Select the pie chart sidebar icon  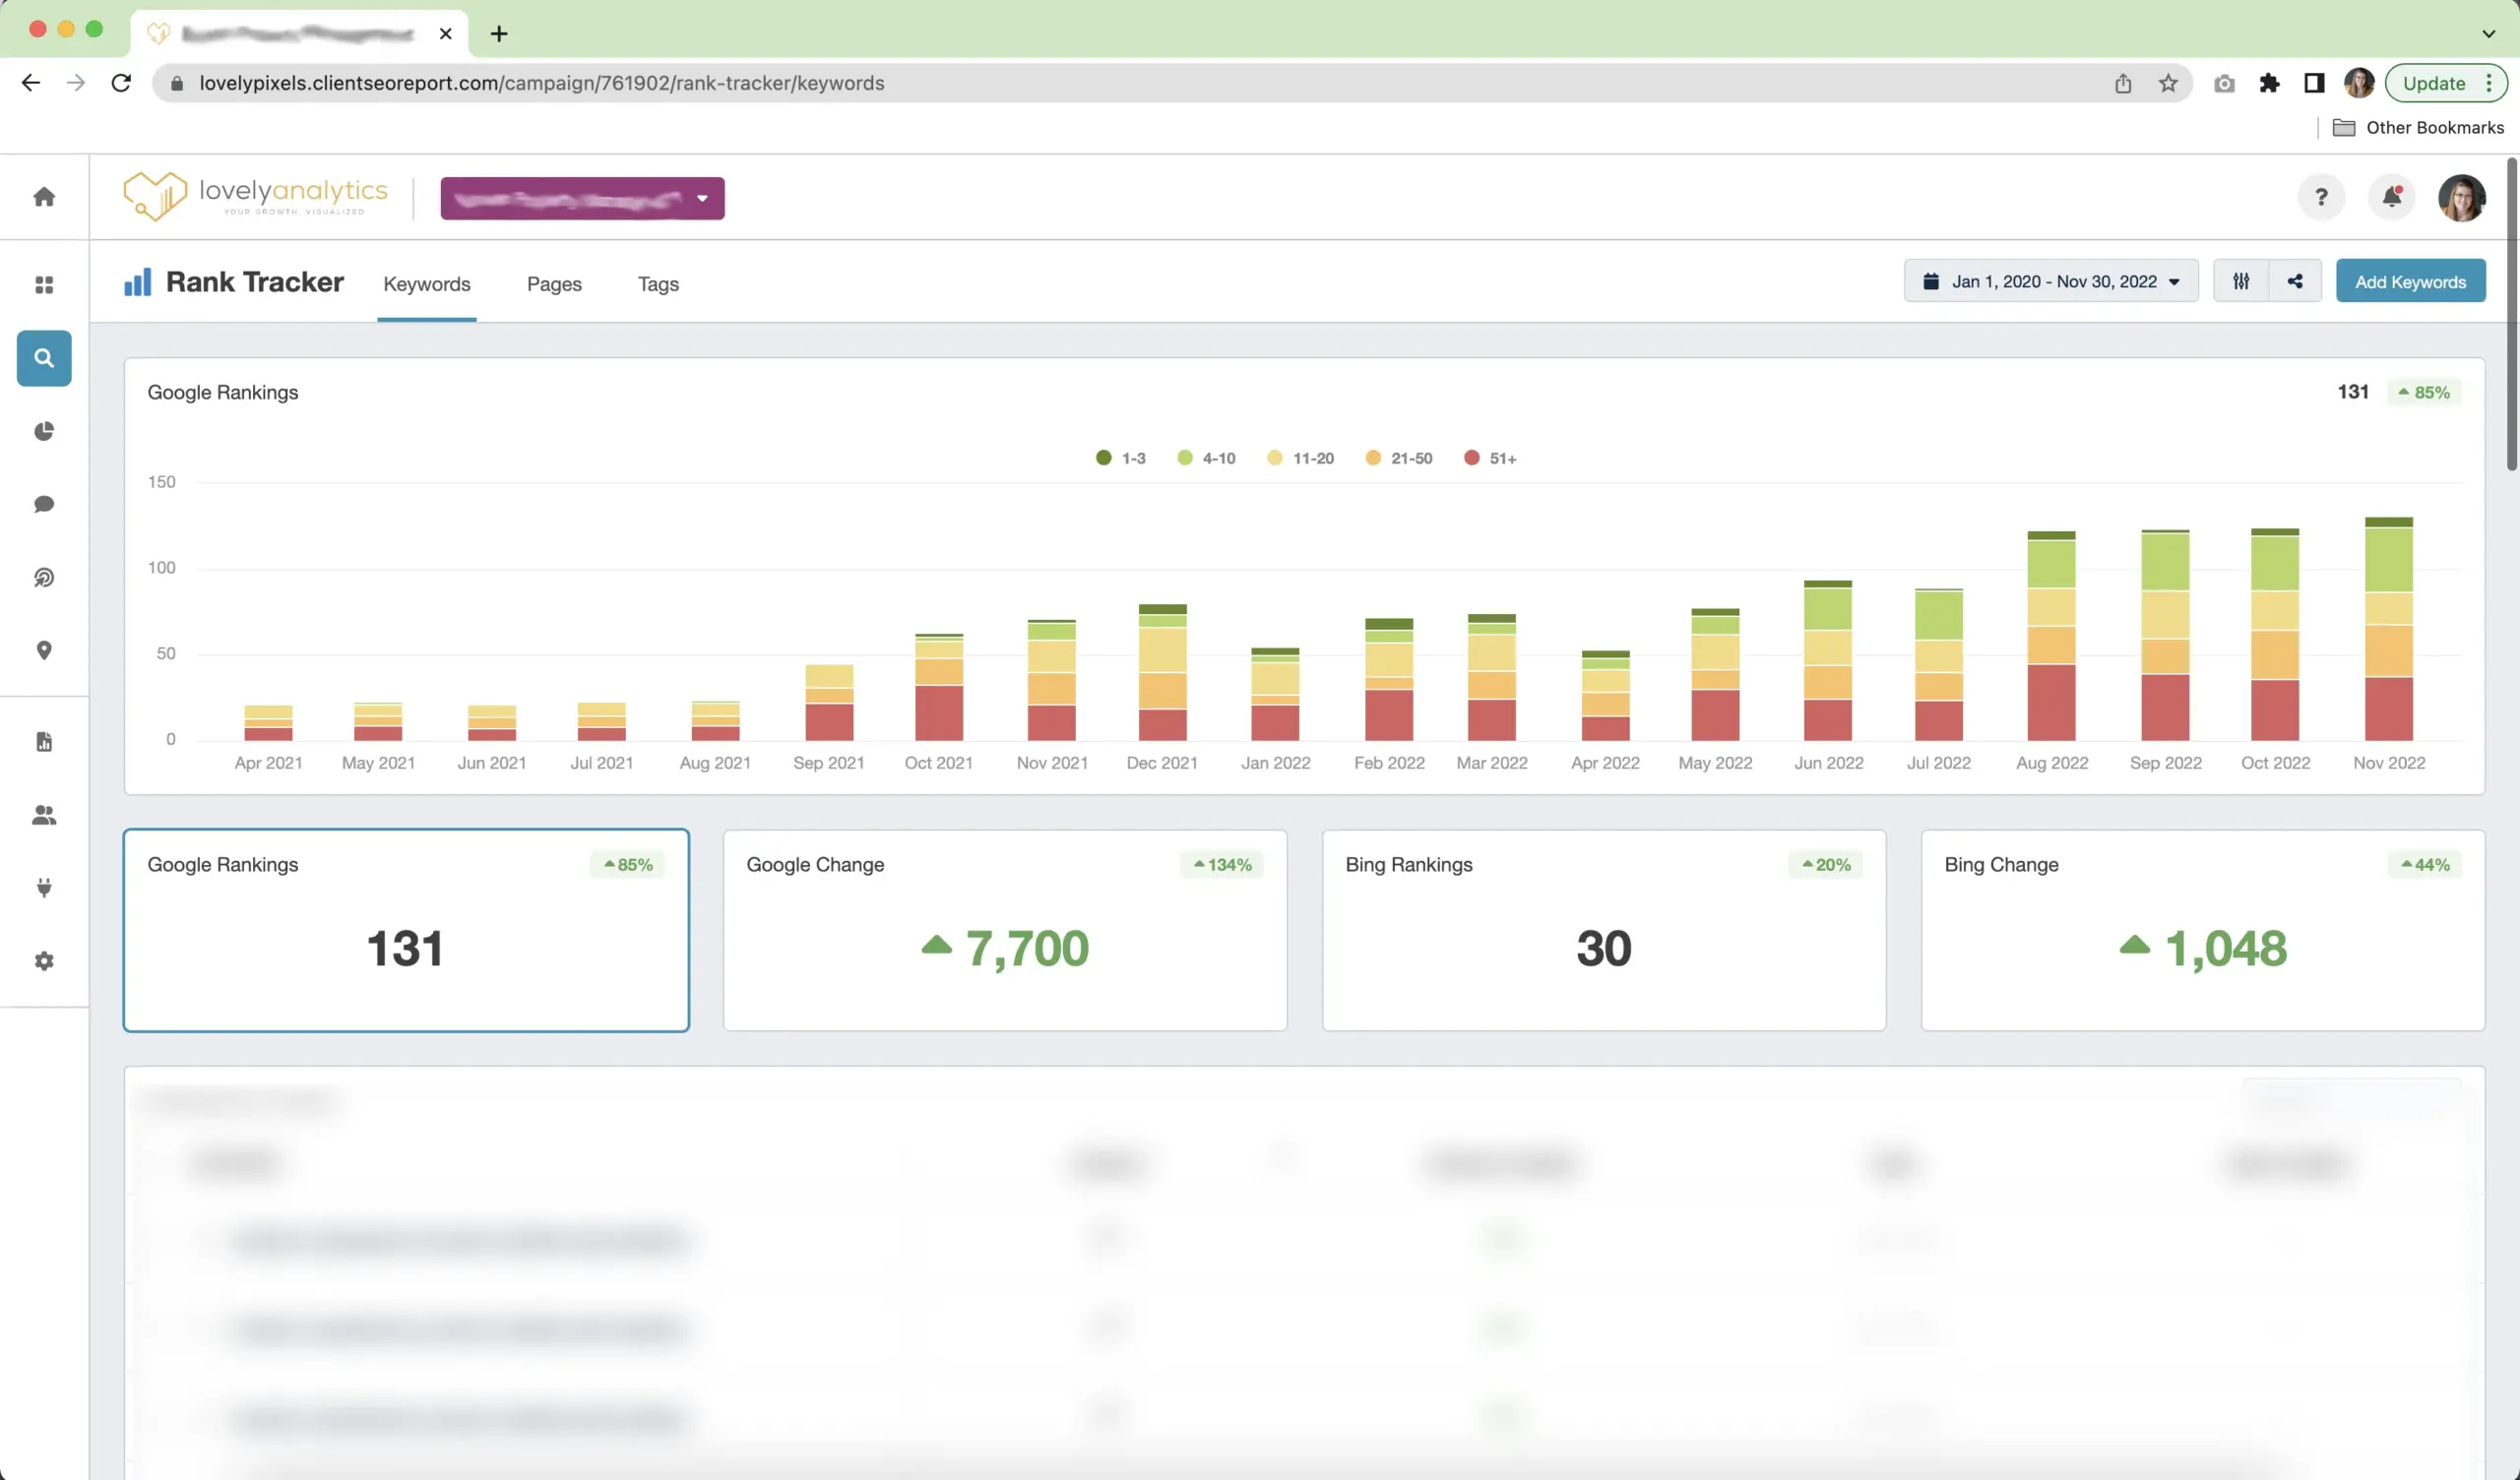click(x=44, y=431)
